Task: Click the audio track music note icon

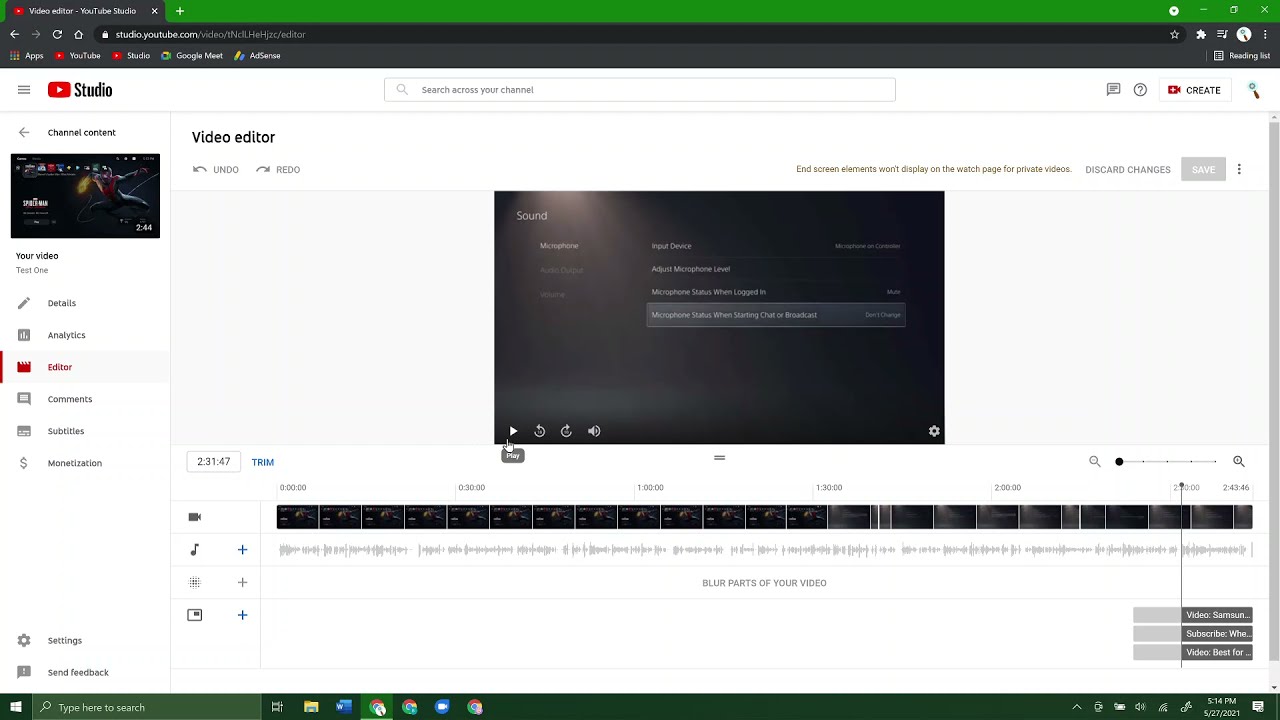Action: click(195, 549)
